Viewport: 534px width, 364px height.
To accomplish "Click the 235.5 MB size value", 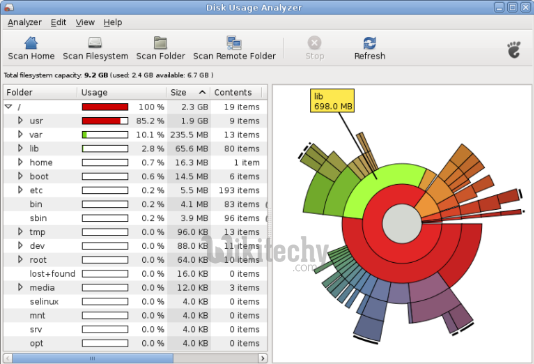I will click(x=189, y=135).
